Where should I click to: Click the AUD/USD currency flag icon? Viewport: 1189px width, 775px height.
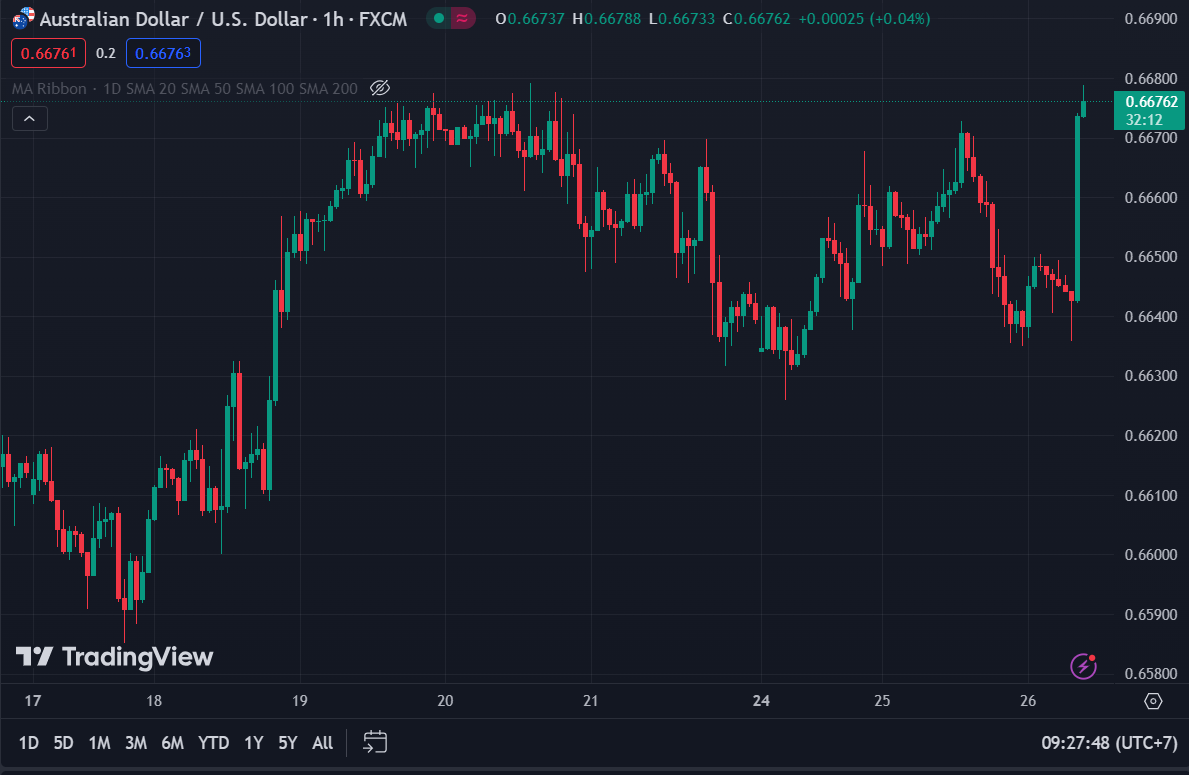[x=24, y=18]
